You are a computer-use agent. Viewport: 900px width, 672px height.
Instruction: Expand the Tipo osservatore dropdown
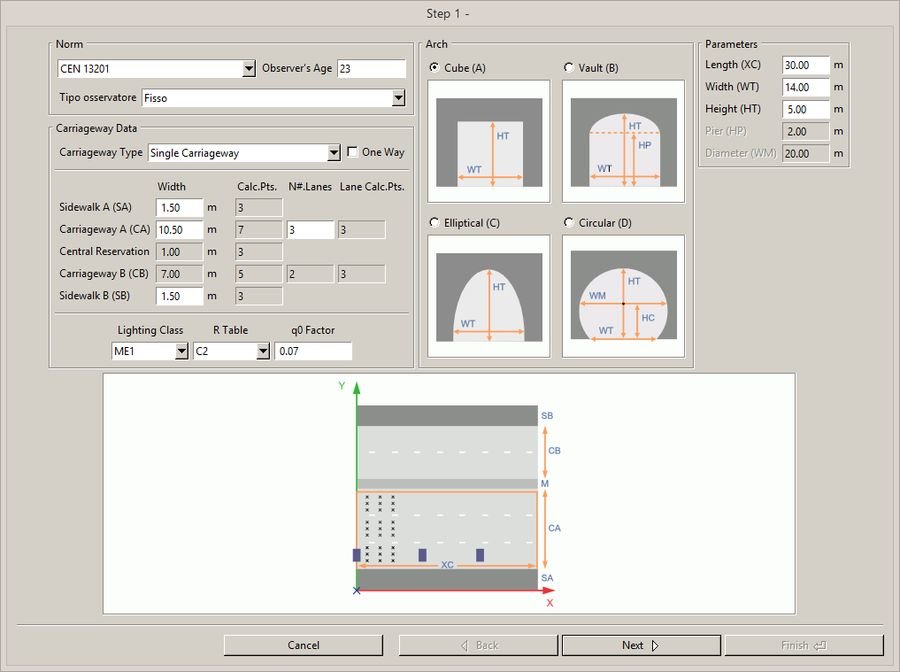[398, 98]
